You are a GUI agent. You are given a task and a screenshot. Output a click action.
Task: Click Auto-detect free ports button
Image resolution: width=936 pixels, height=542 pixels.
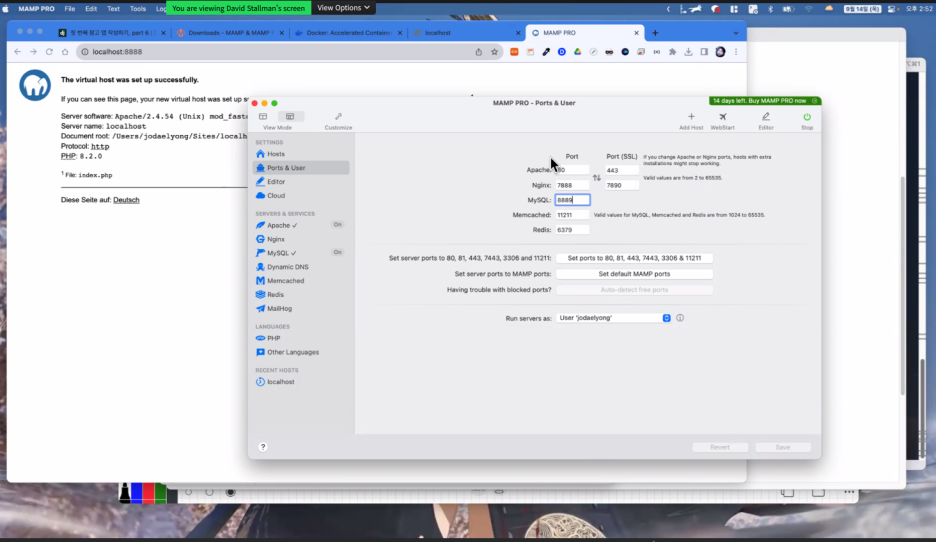coord(634,290)
